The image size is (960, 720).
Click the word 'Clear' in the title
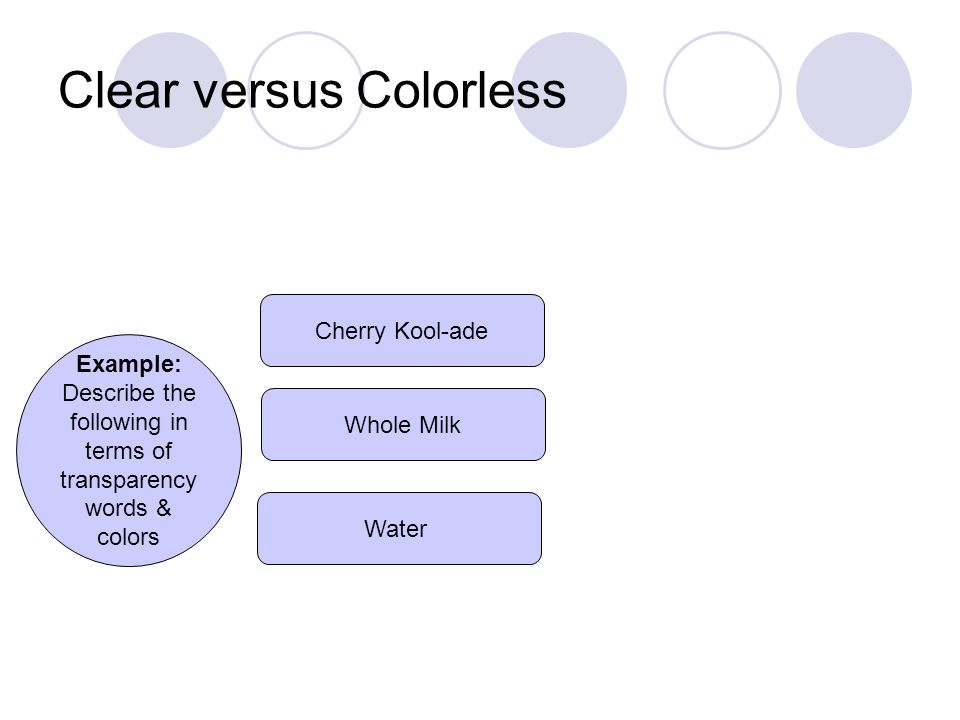[119, 91]
